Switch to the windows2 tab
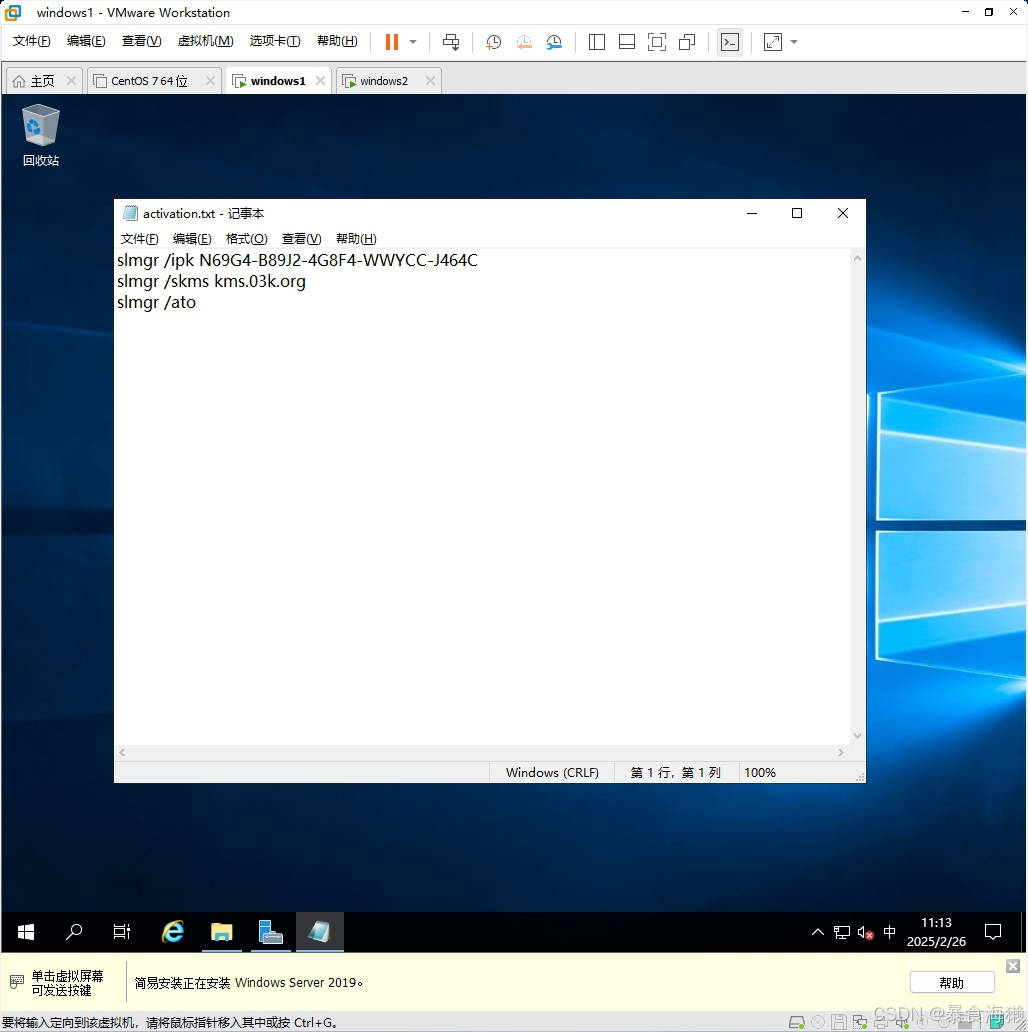The height and width of the screenshot is (1032, 1028). click(x=384, y=81)
